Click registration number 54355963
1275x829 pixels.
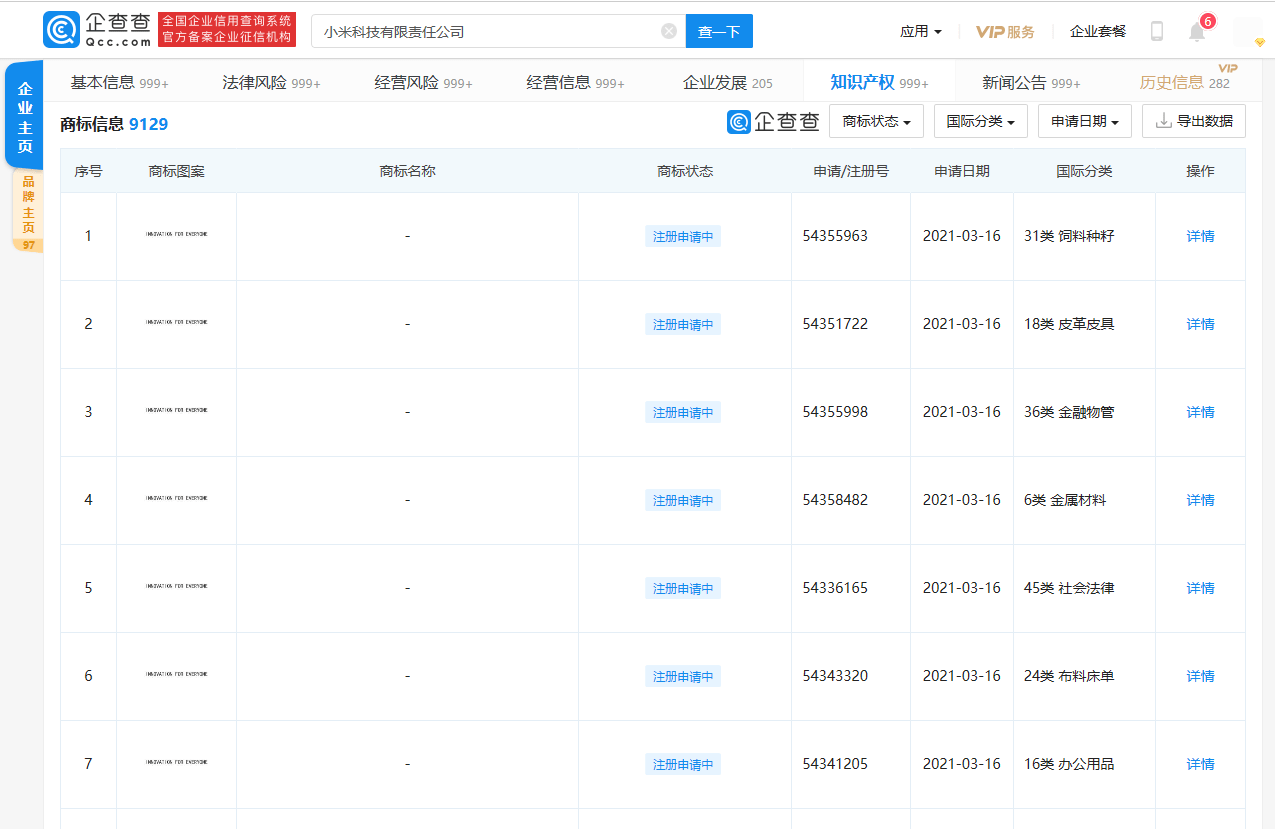(x=835, y=236)
